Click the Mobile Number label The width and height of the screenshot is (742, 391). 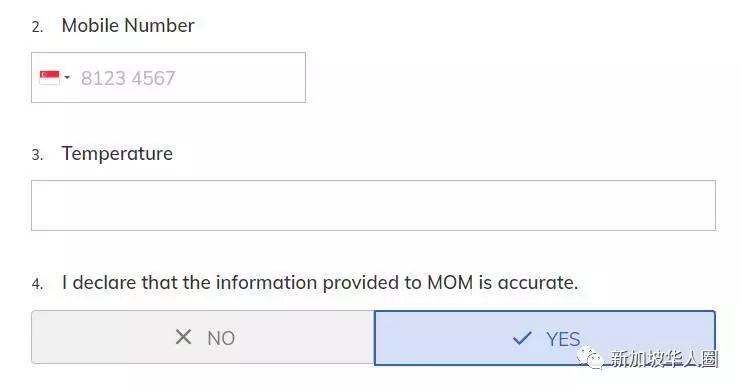(x=128, y=26)
